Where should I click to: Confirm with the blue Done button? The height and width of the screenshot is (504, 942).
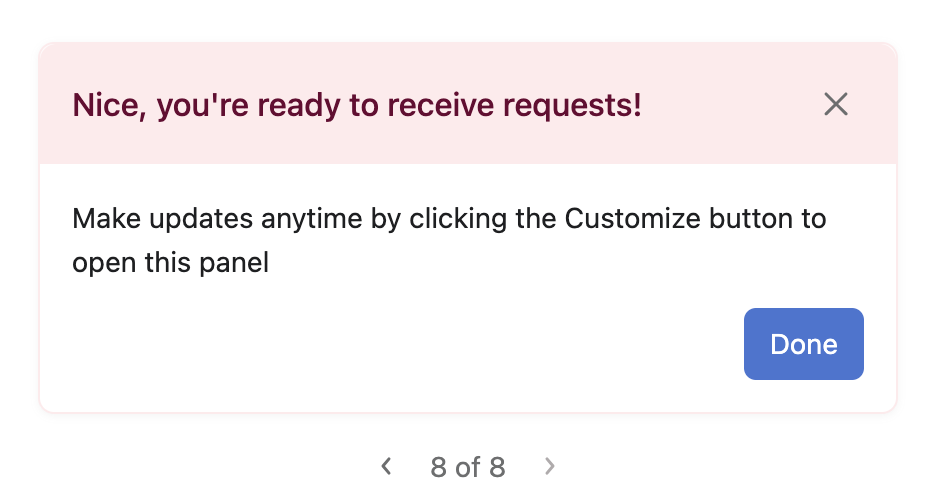803,344
